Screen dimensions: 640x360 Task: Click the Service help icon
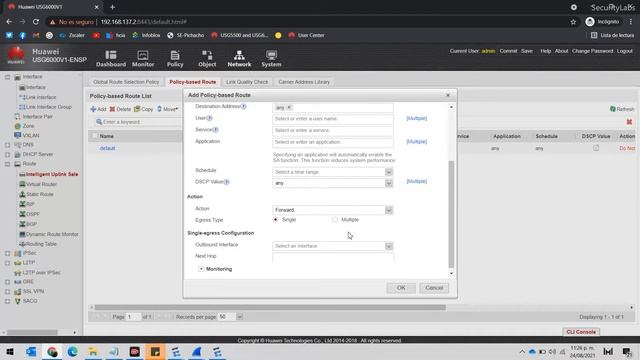(x=216, y=129)
